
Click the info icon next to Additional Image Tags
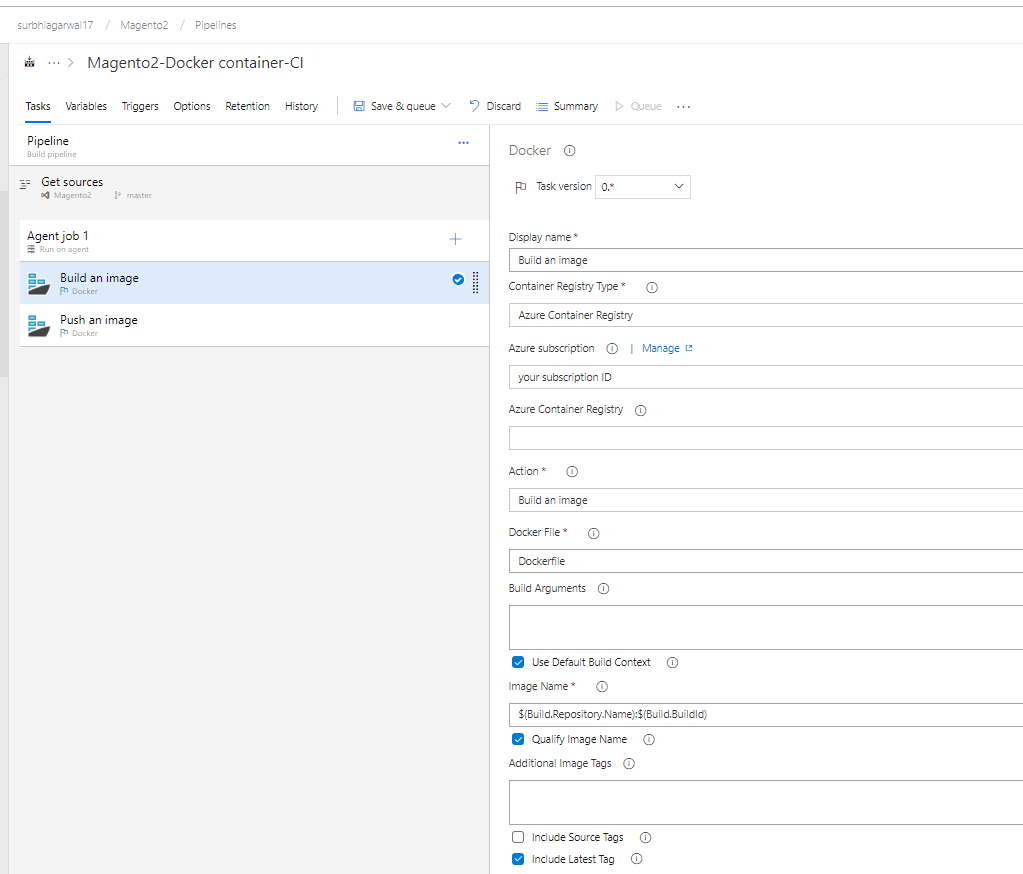point(628,763)
